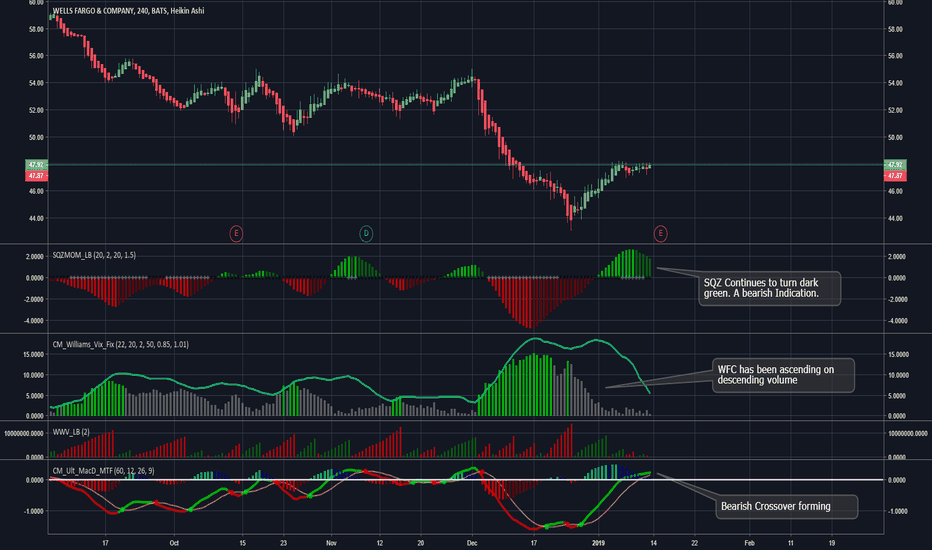Click the 'Feb' date label on time axis

coord(750,543)
